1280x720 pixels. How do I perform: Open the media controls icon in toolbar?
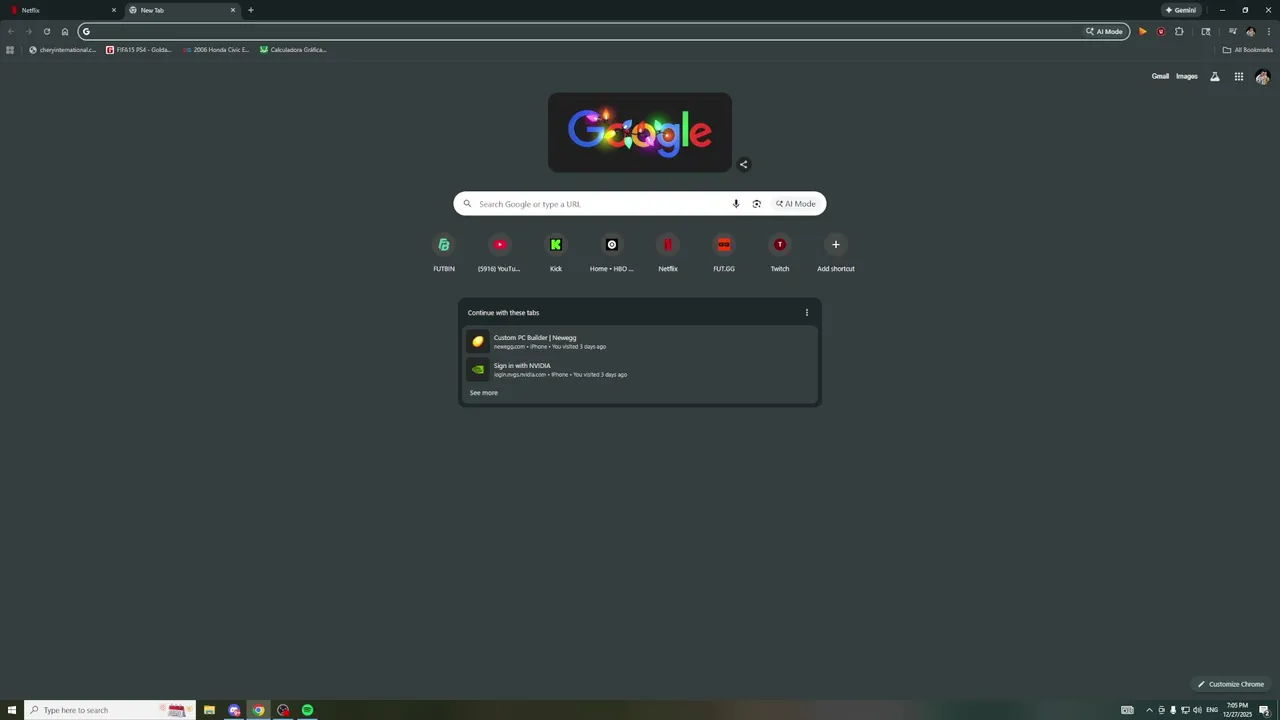1232,31
